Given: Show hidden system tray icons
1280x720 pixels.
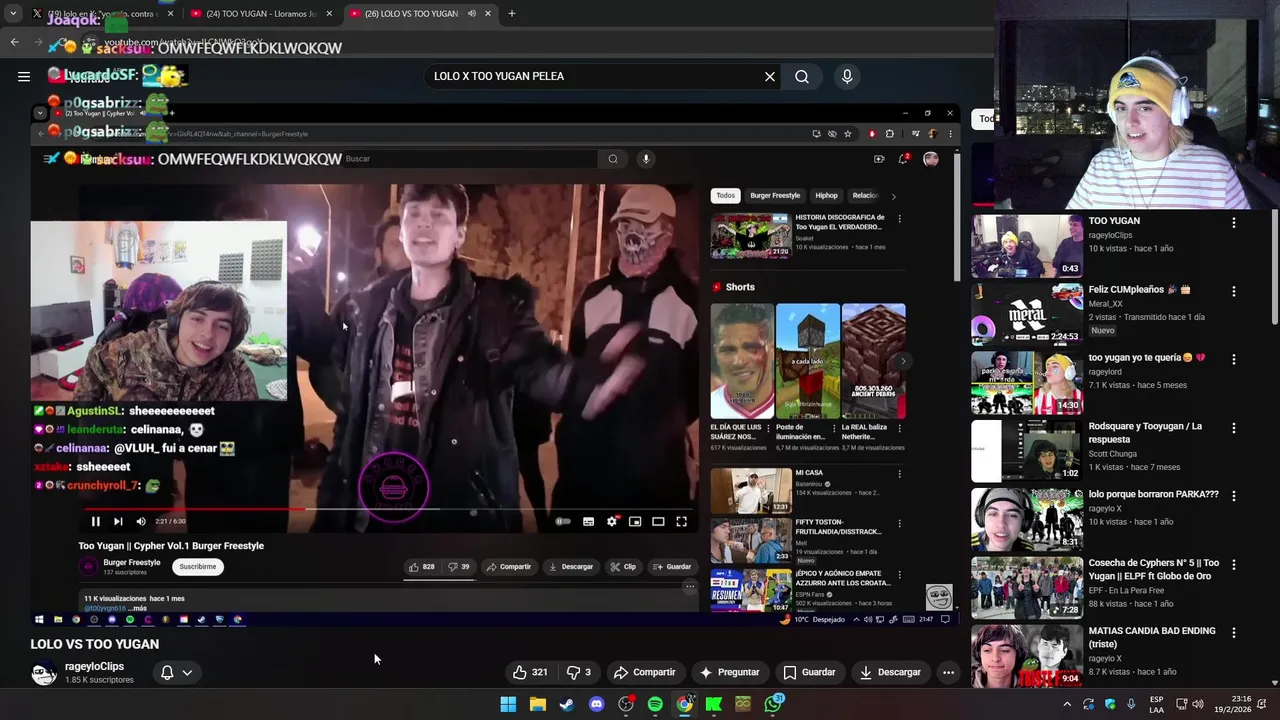Looking at the screenshot, I should [1067, 704].
